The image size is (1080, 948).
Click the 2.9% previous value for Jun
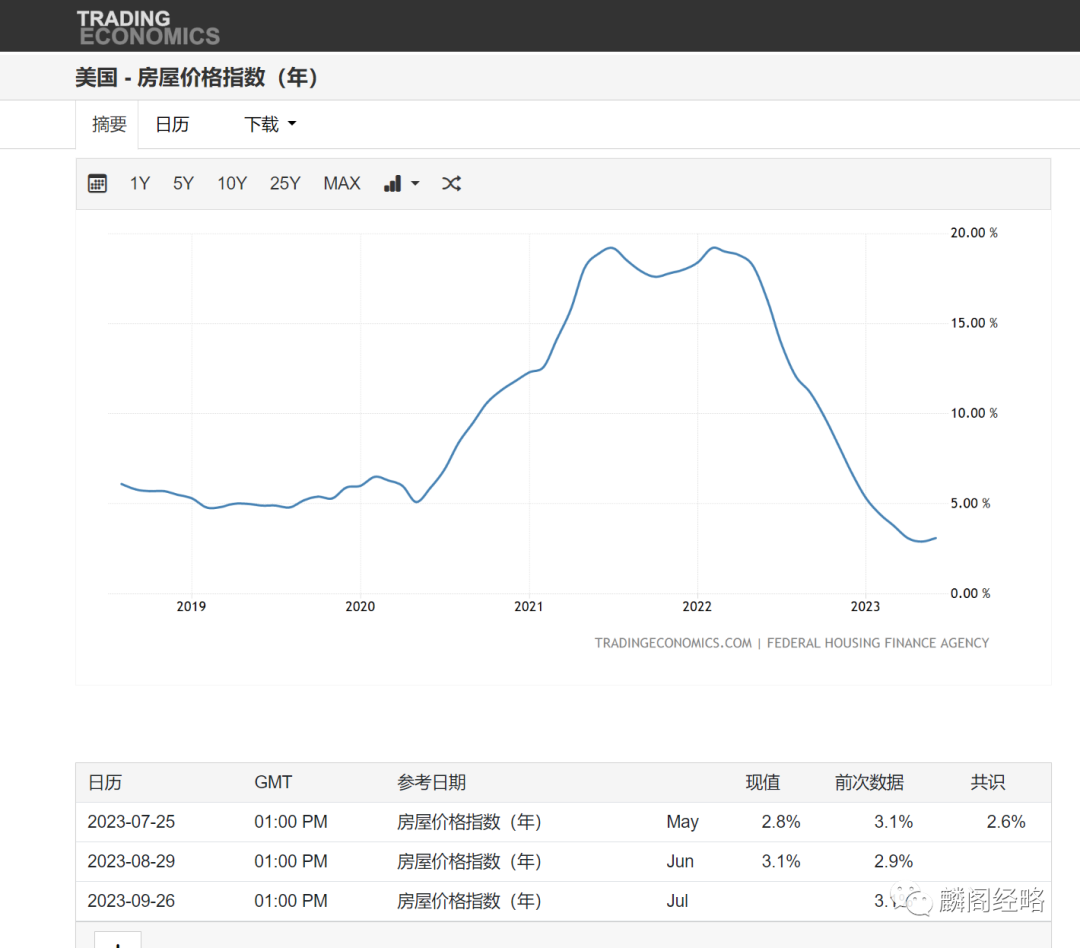(x=893, y=861)
